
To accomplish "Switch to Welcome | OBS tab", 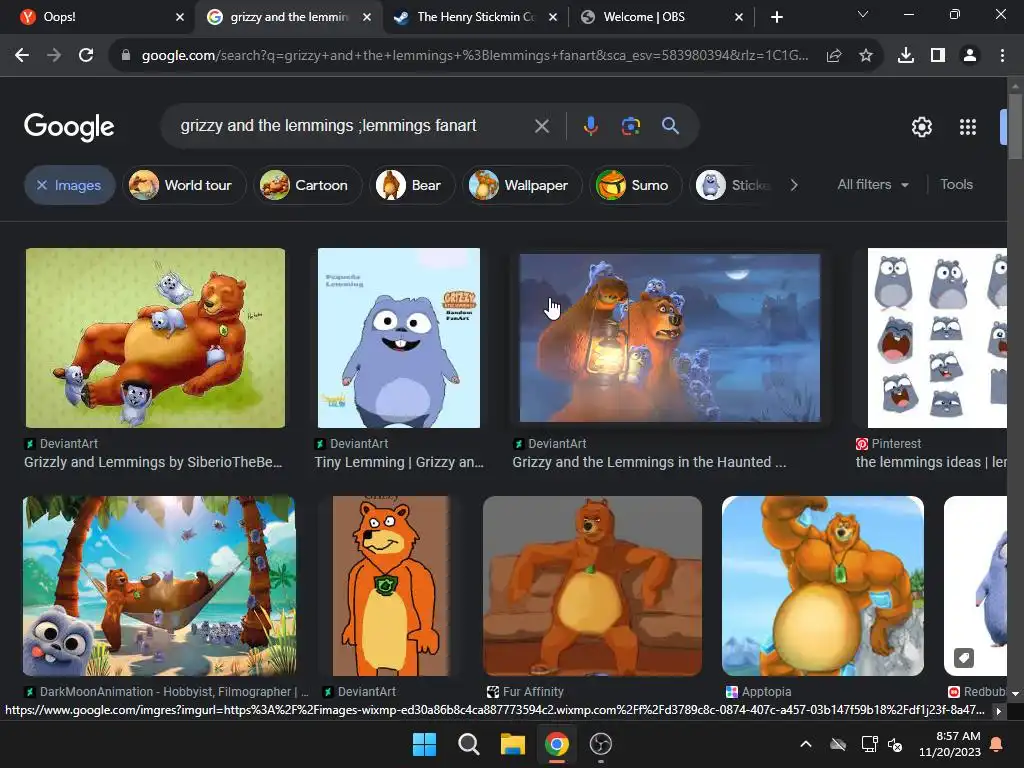I will click(x=661, y=17).
